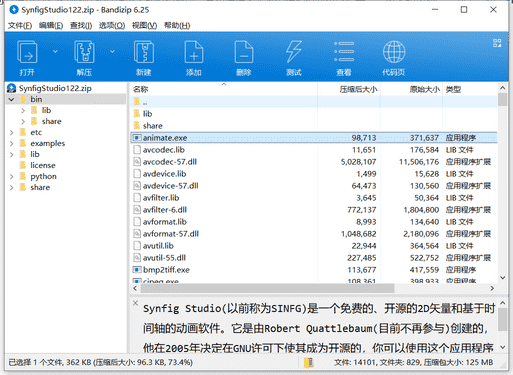Sort by 原始大小 column header
Viewport: 513px width, 375px height.
[411, 89]
